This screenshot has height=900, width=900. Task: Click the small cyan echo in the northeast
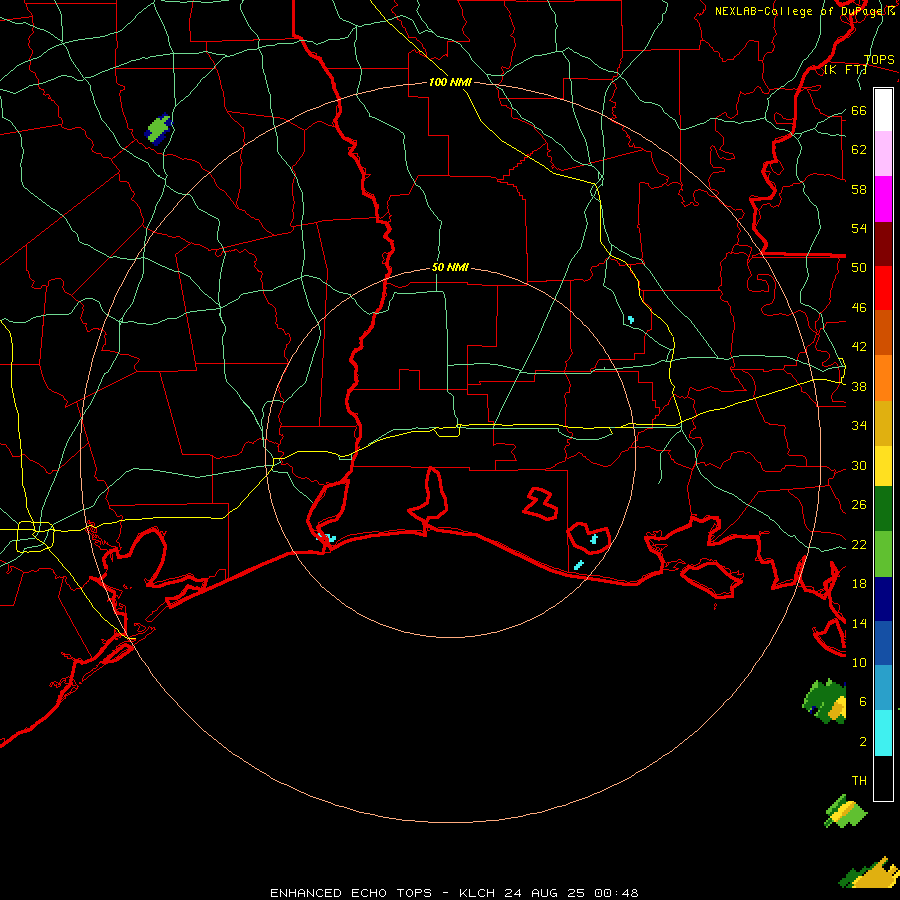click(x=631, y=320)
